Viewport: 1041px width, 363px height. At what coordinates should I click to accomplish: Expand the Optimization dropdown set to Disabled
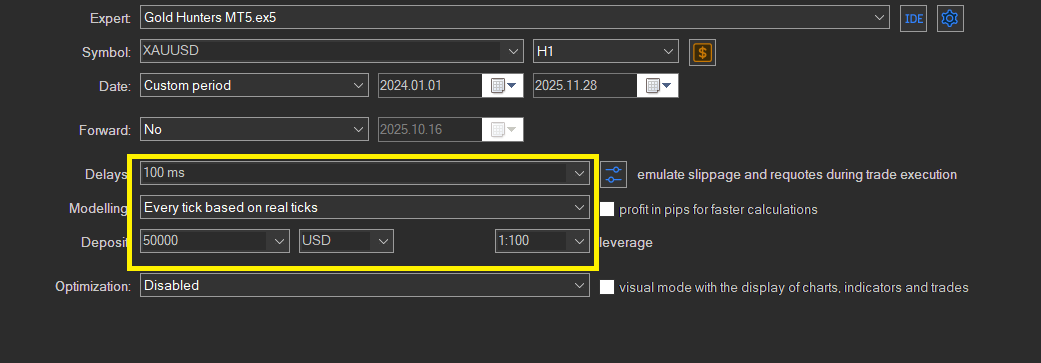(x=364, y=285)
